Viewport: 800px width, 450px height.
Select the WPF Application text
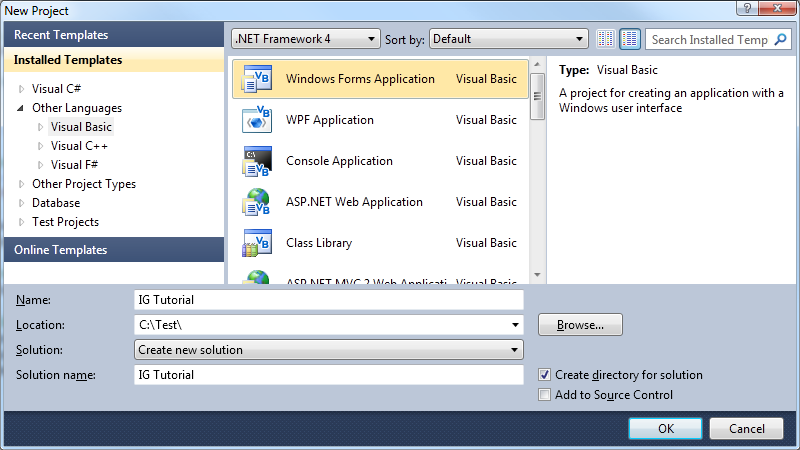[330, 120]
